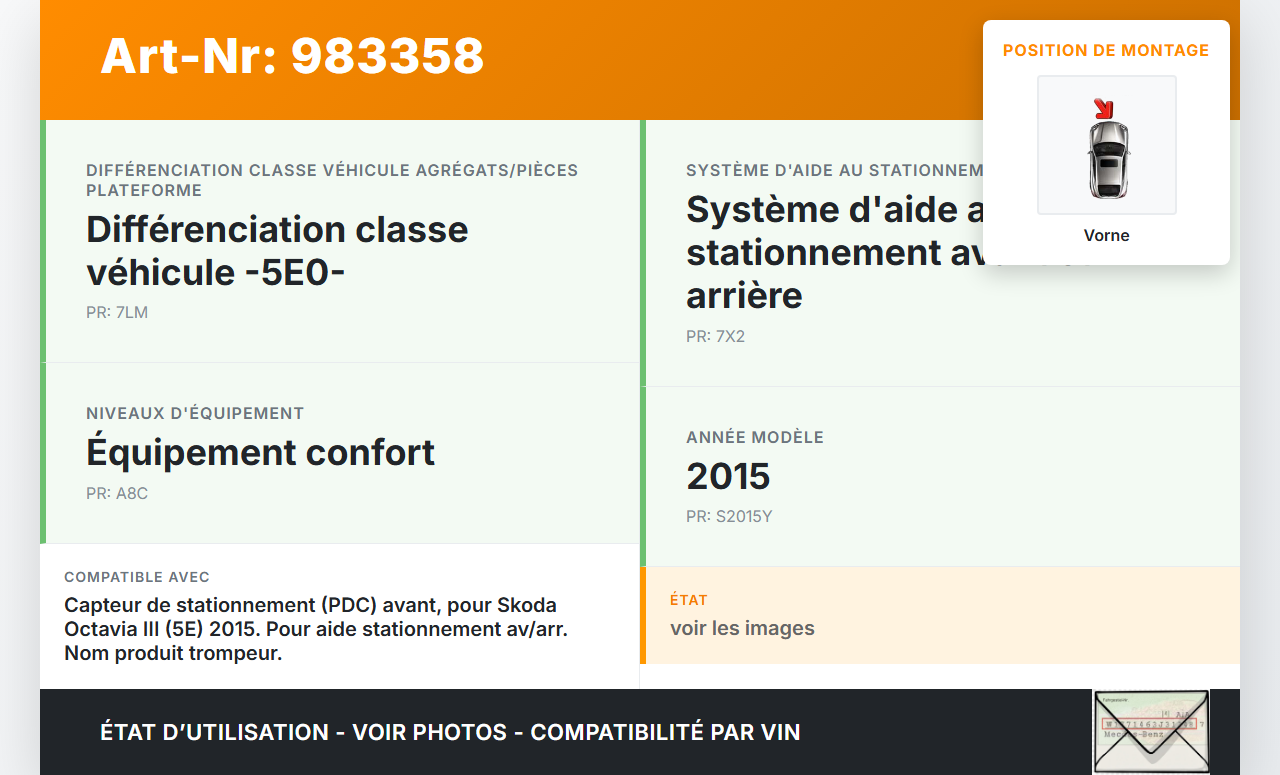Click the orange 'État' label

point(689,600)
